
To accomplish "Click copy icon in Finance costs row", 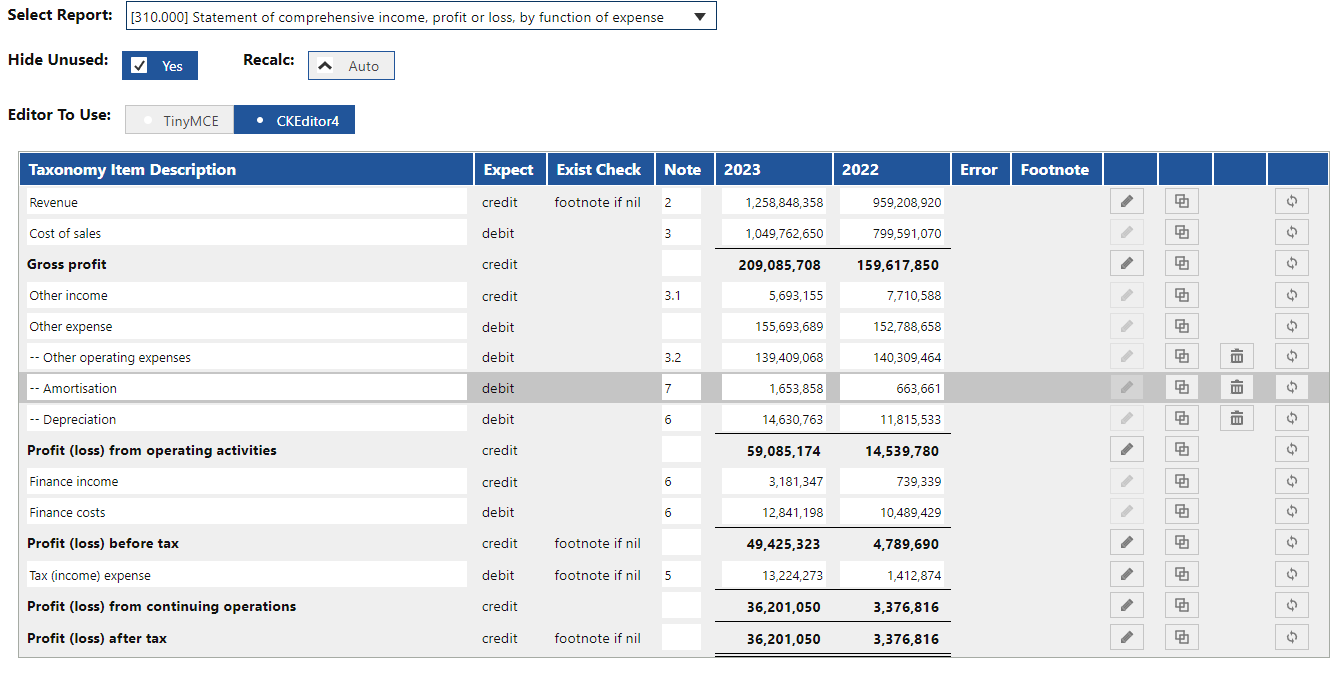I will [1181, 512].
